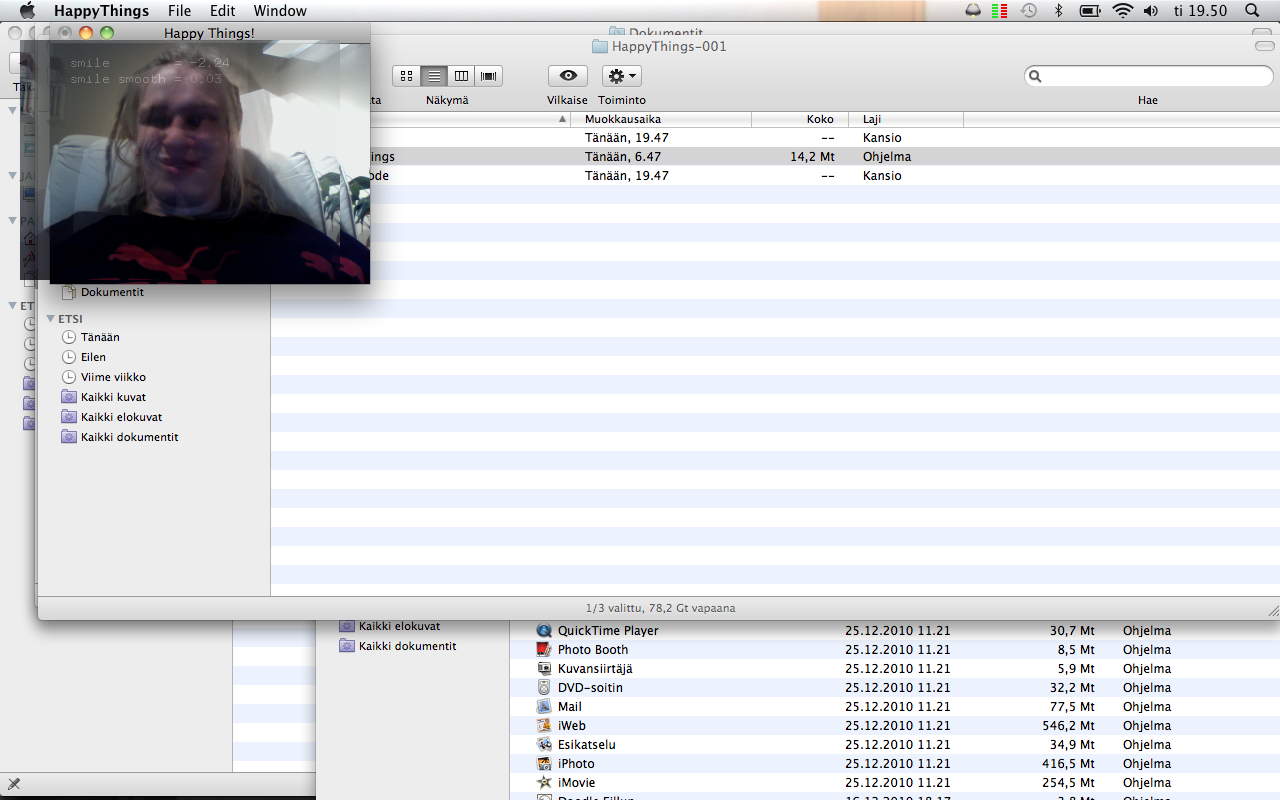Select Photo Booth application row
The image size is (1280, 800).
[592, 650]
